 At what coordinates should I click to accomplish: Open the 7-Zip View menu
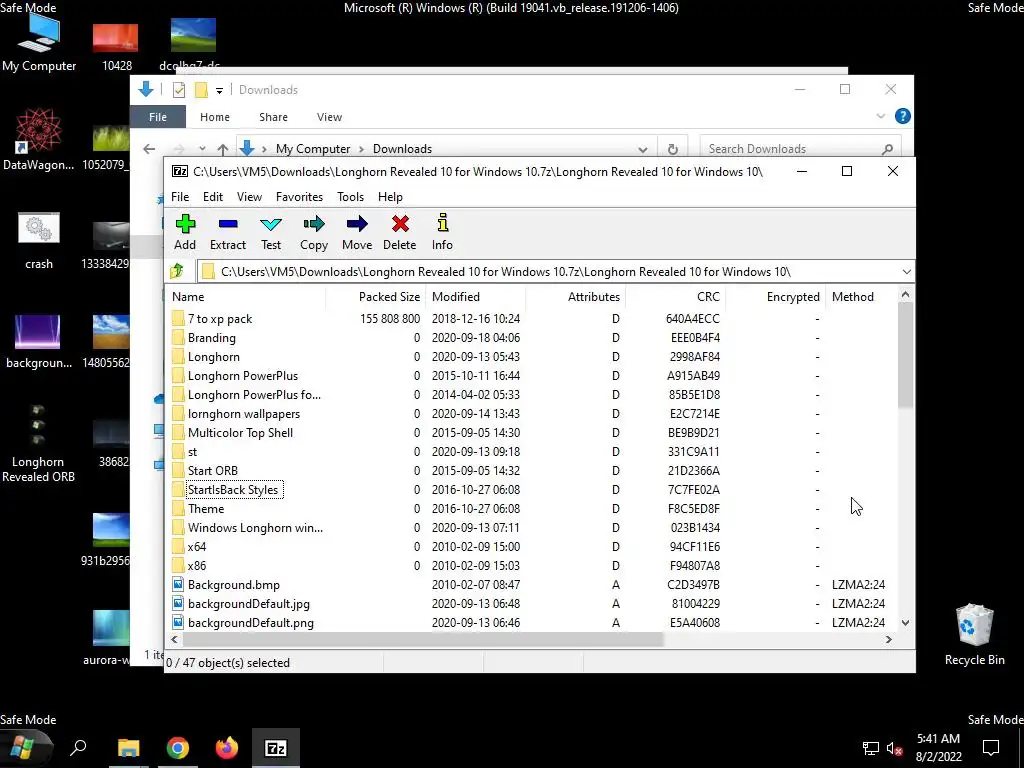coord(249,197)
